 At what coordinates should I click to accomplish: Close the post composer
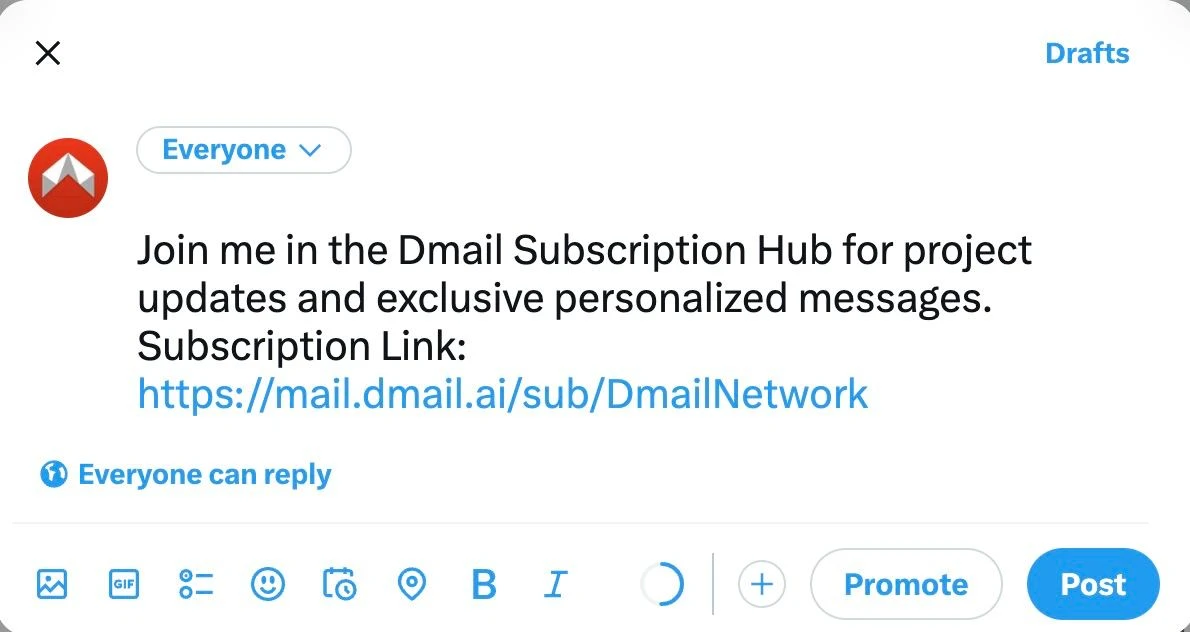48,53
